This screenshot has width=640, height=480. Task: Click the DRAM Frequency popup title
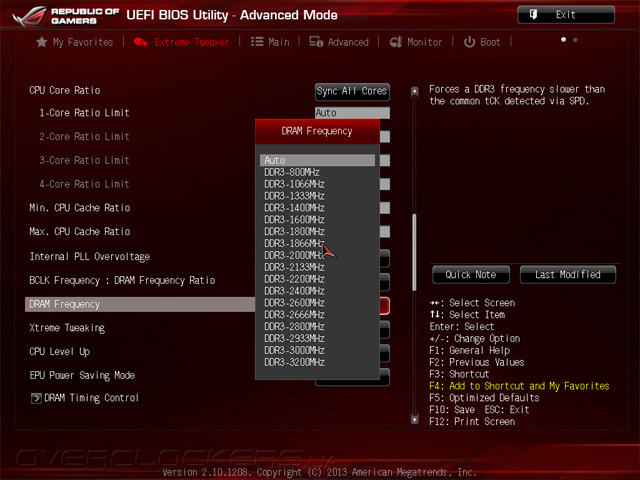tap(317, 131)
